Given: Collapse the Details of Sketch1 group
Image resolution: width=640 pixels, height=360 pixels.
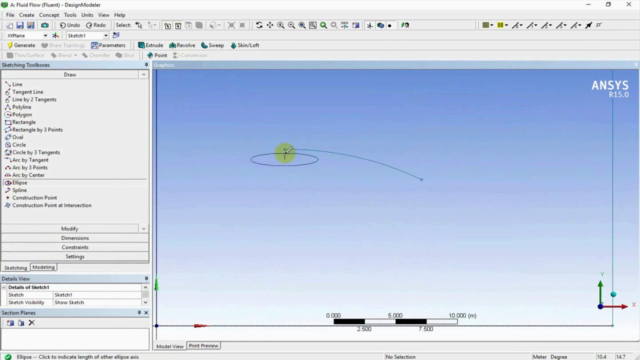Looking at the screenshot, I should pyautogui.click(x=4, y=287).
